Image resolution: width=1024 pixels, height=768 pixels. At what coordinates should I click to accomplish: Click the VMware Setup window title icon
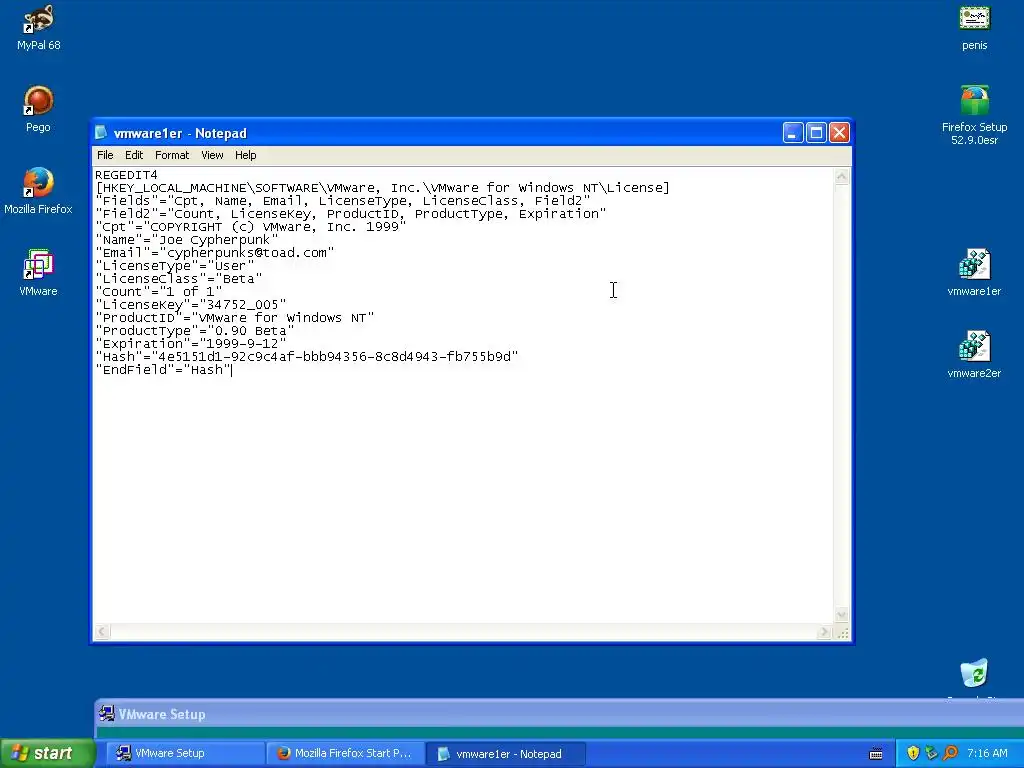[x=106, y=713]
